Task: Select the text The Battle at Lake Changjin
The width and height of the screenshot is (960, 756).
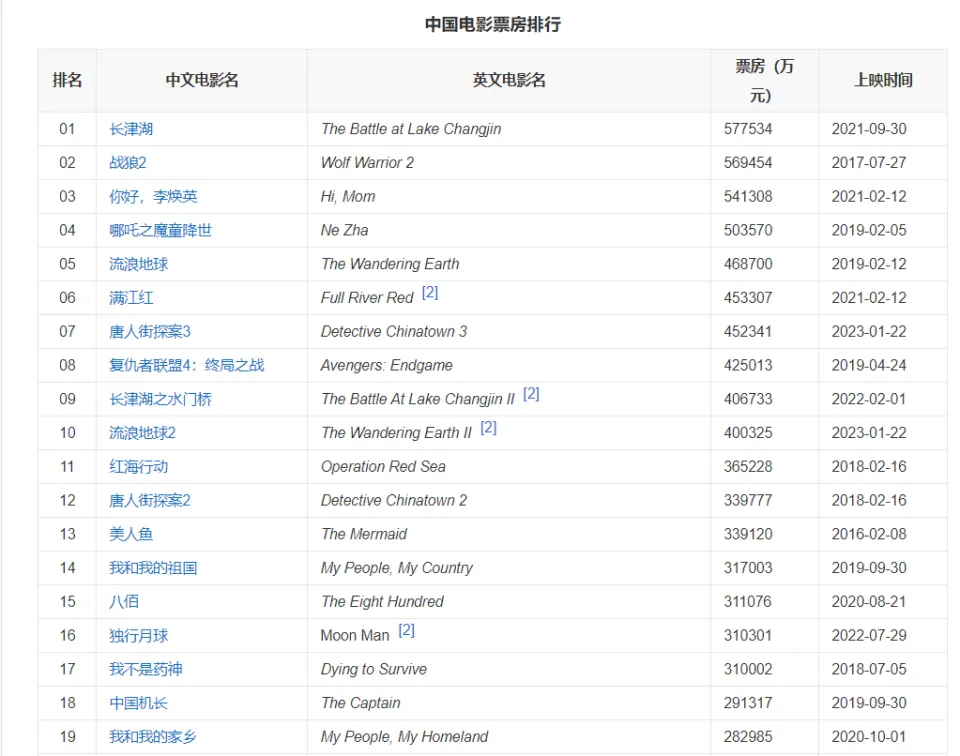Action: (411, 129)
